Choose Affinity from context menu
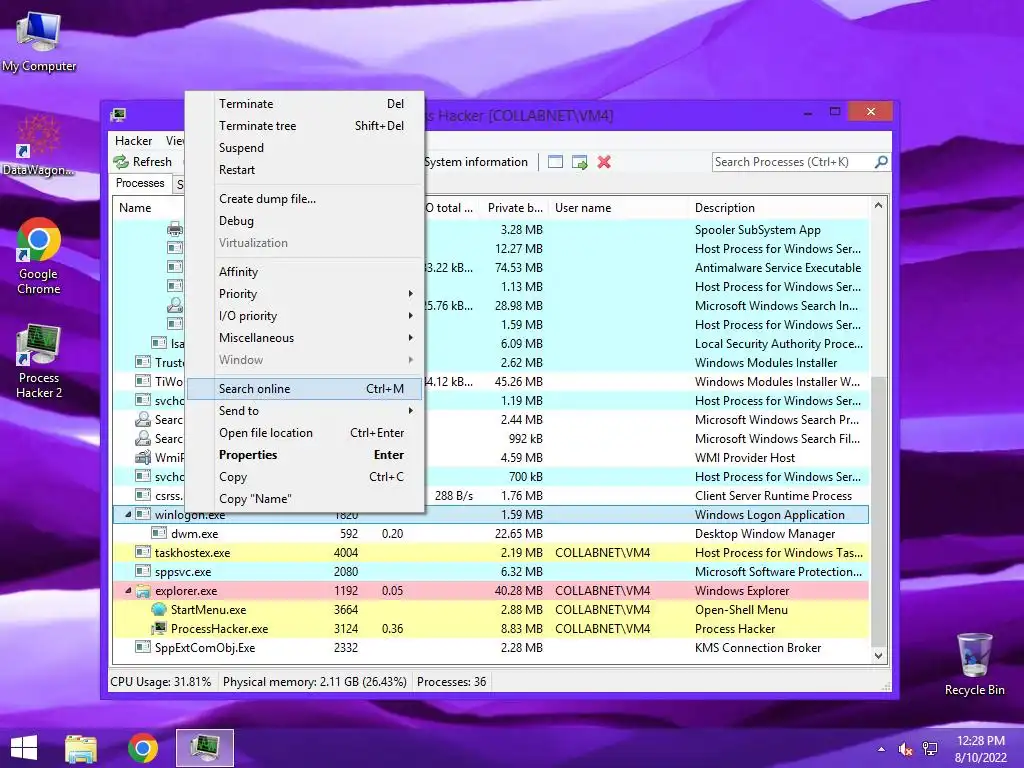1024x768 pixels. pos(304,272)
